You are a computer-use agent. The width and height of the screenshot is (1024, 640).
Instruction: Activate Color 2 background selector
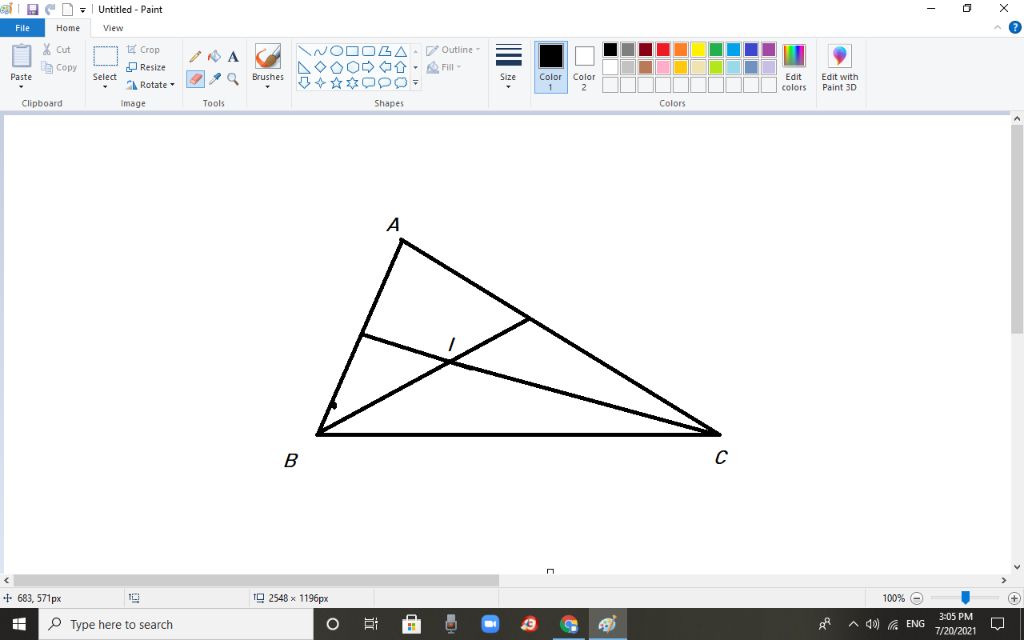[x=584, y=68]
